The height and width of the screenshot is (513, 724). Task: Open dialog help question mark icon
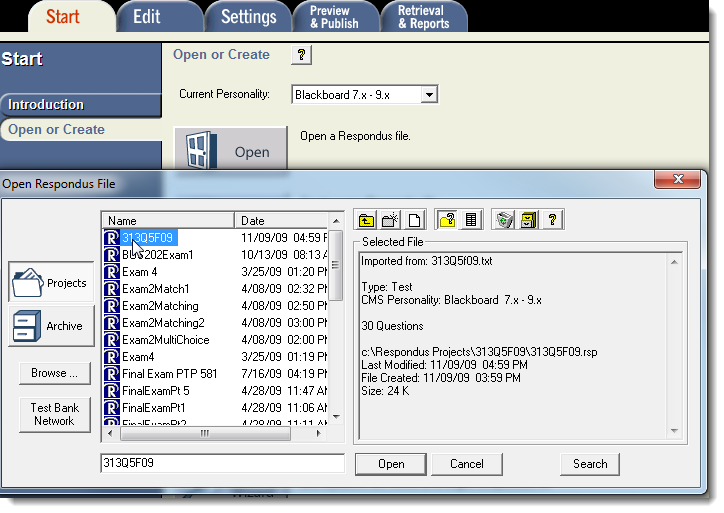[552, 220]
